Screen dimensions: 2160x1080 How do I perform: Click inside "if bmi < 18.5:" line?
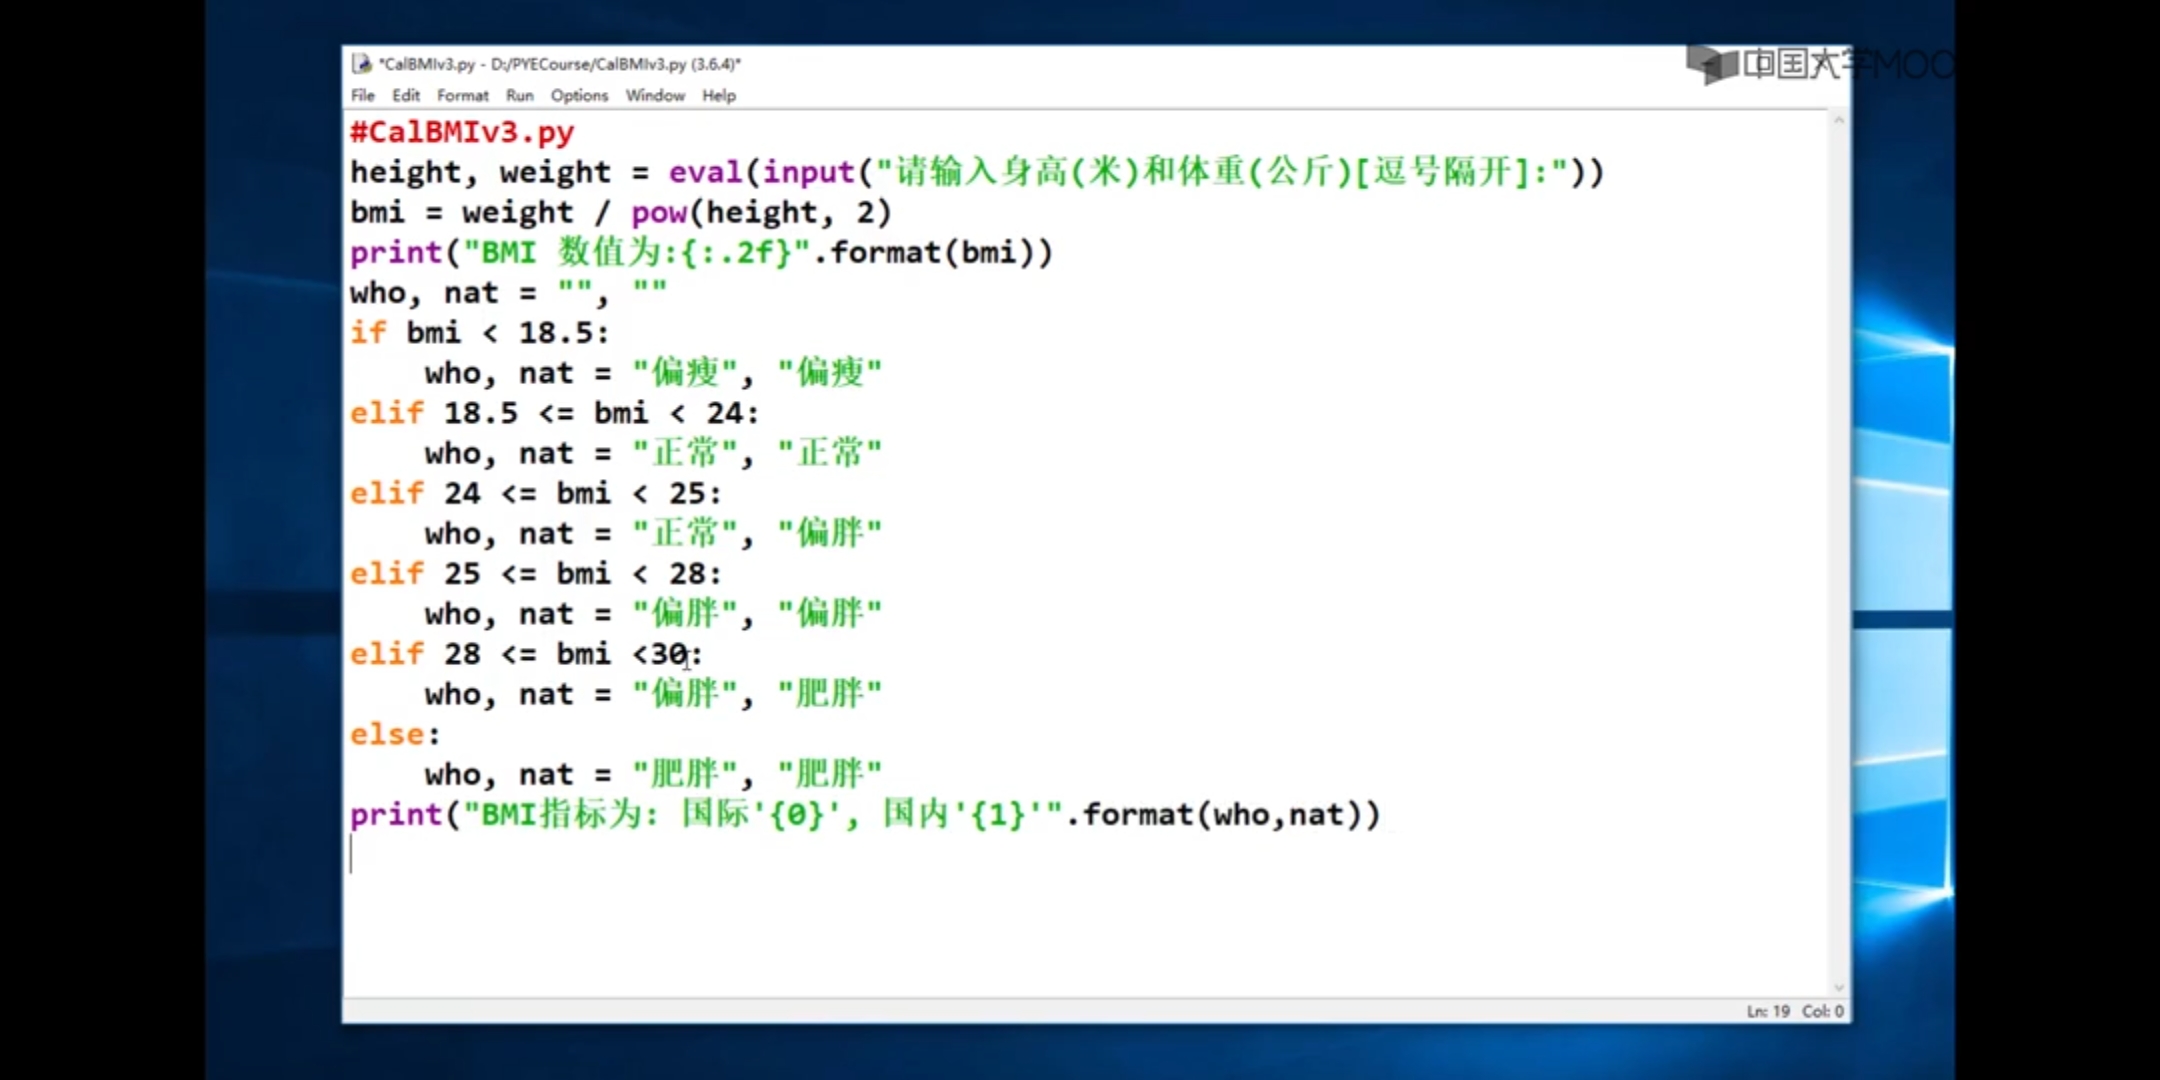pos(478,333)
